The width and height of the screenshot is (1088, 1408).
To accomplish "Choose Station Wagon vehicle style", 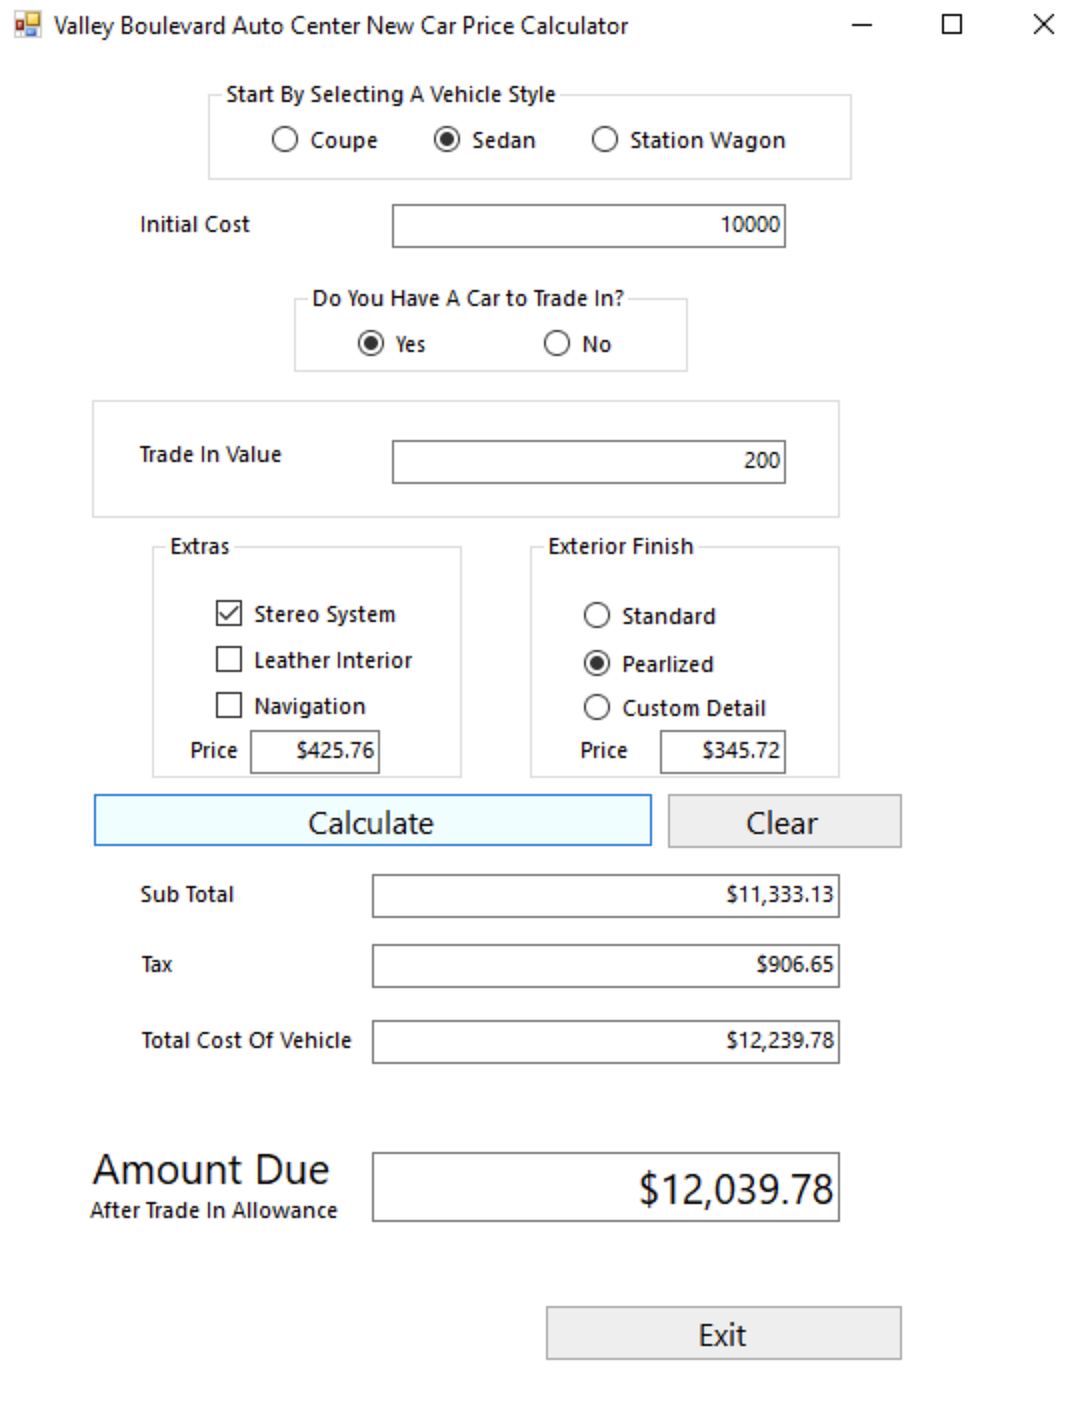I will pyautogui.click(x=605, y=140).
